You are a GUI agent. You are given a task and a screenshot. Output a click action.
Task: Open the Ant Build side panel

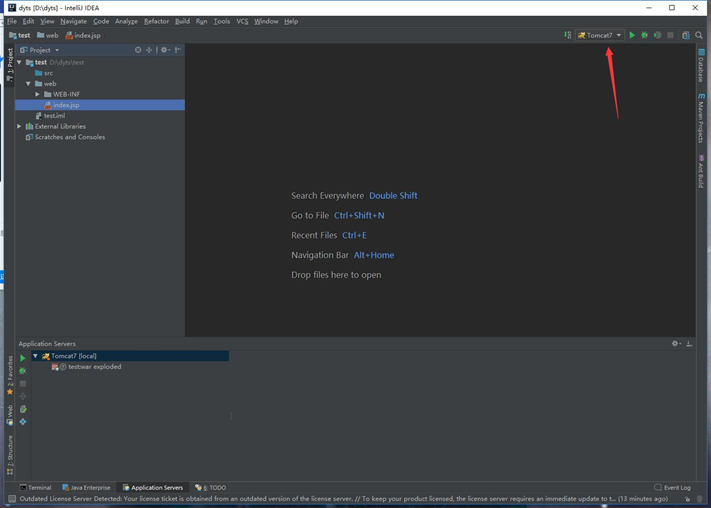tap(701, 171)
